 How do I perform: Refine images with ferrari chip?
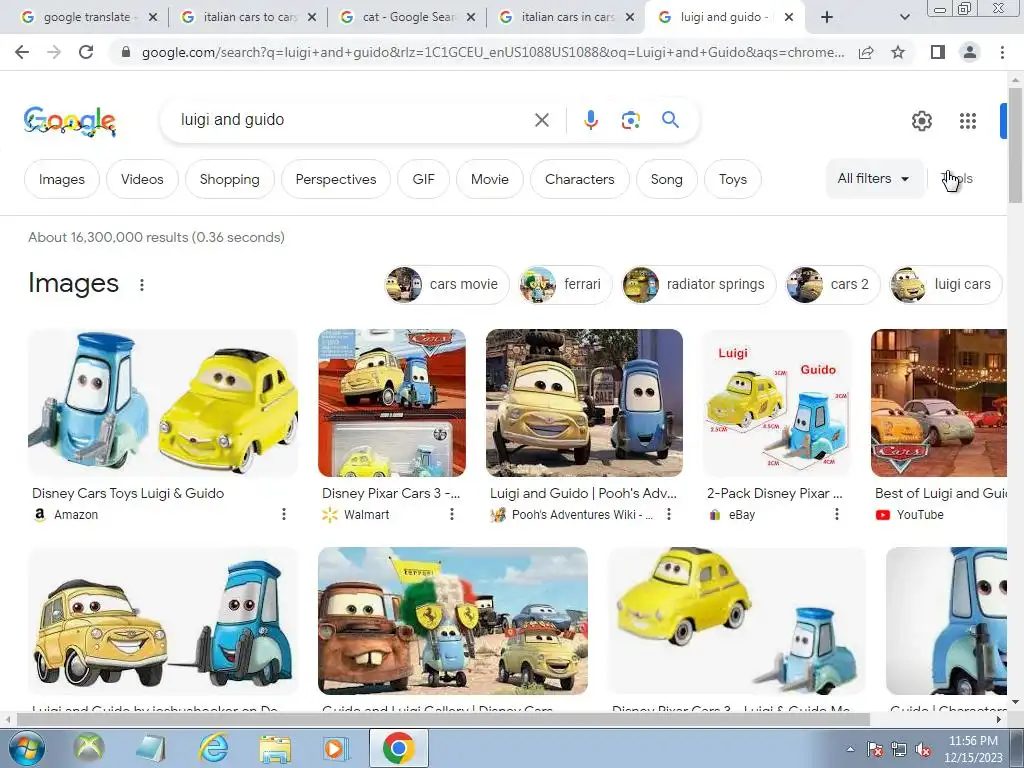pos(566,285)
